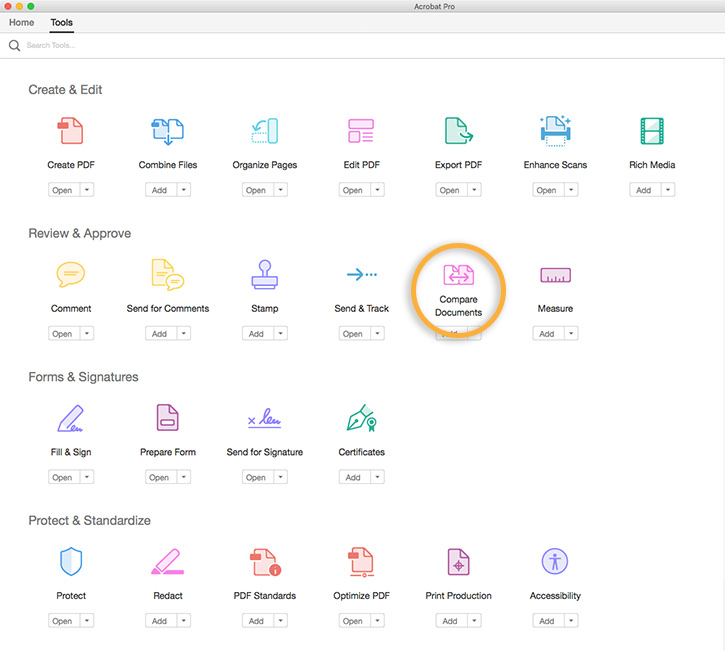Click Open under Fill & Sign
Screen dimensions: 725x651
(x=64, y=477)
